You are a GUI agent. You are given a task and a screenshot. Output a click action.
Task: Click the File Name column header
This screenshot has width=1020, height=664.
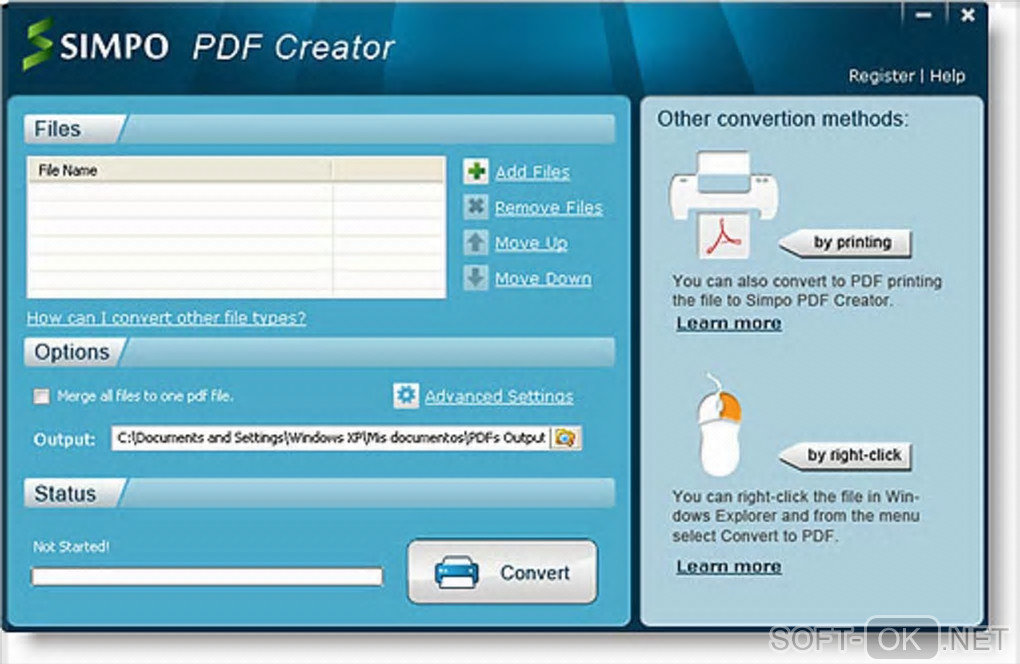click(180, 170)
